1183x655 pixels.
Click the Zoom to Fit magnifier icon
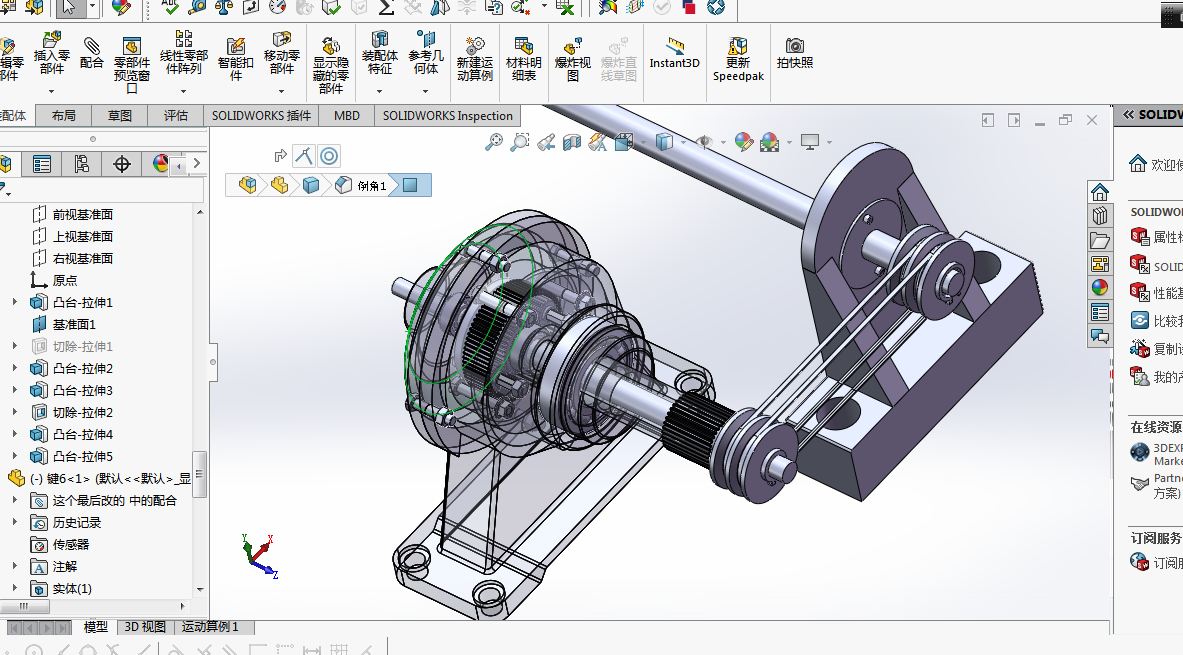(493, 141)
